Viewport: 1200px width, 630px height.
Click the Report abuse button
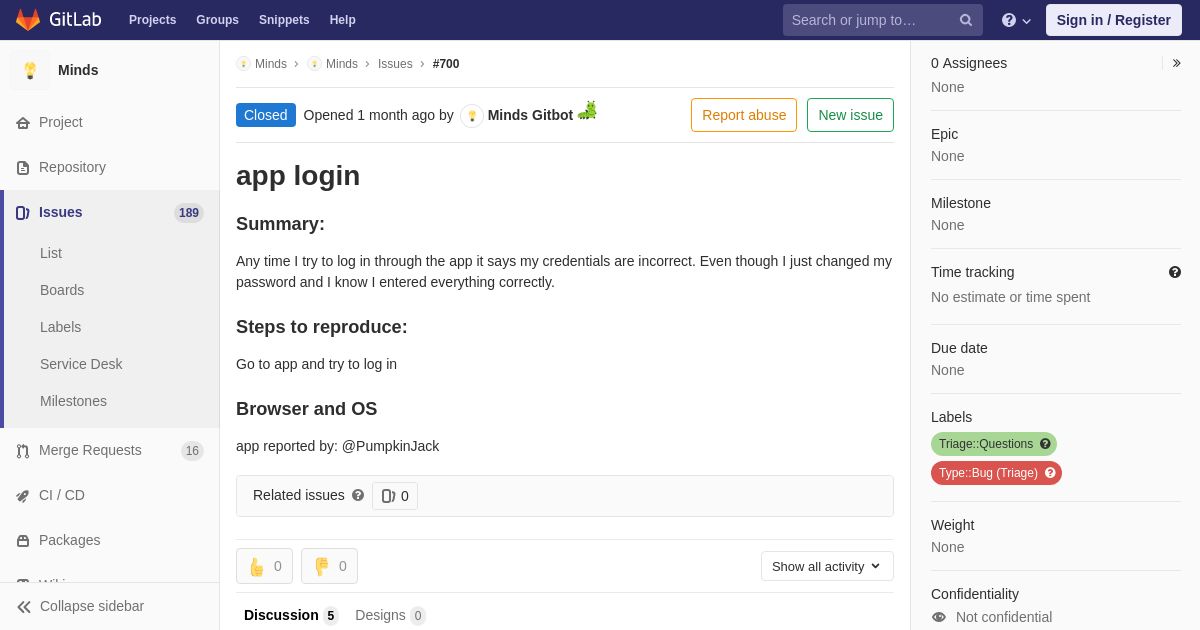click(x=744, y=115)
